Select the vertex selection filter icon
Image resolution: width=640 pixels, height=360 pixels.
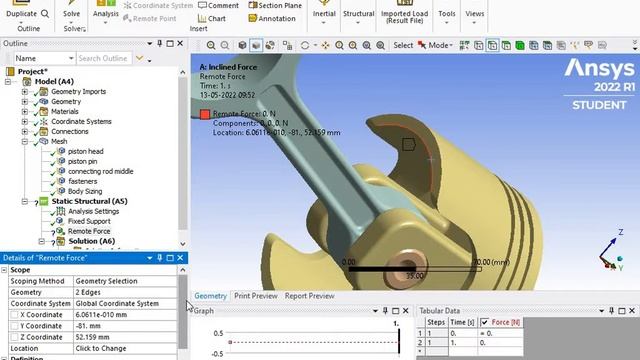click(478, 45)
